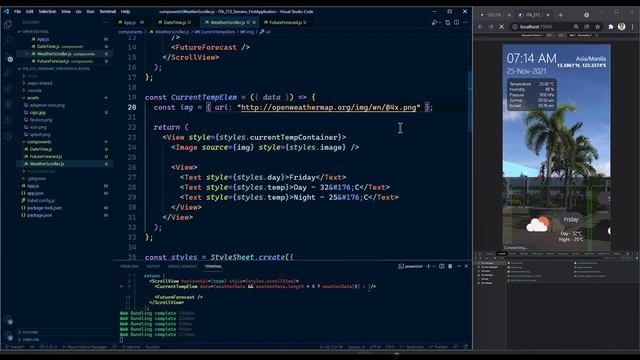640x360 pixels.
Task: Open the Accounts icon in activity bar
Action: click(9, 321)
